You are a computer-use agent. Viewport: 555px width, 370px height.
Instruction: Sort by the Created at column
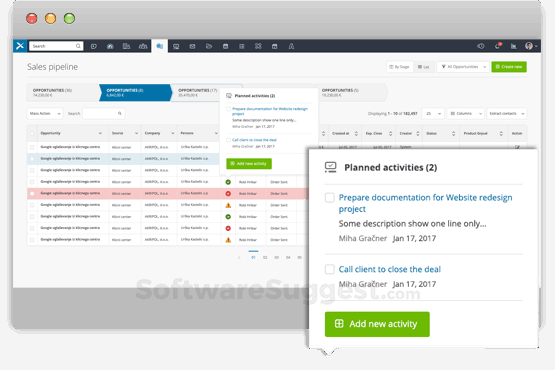coord(356,133)
